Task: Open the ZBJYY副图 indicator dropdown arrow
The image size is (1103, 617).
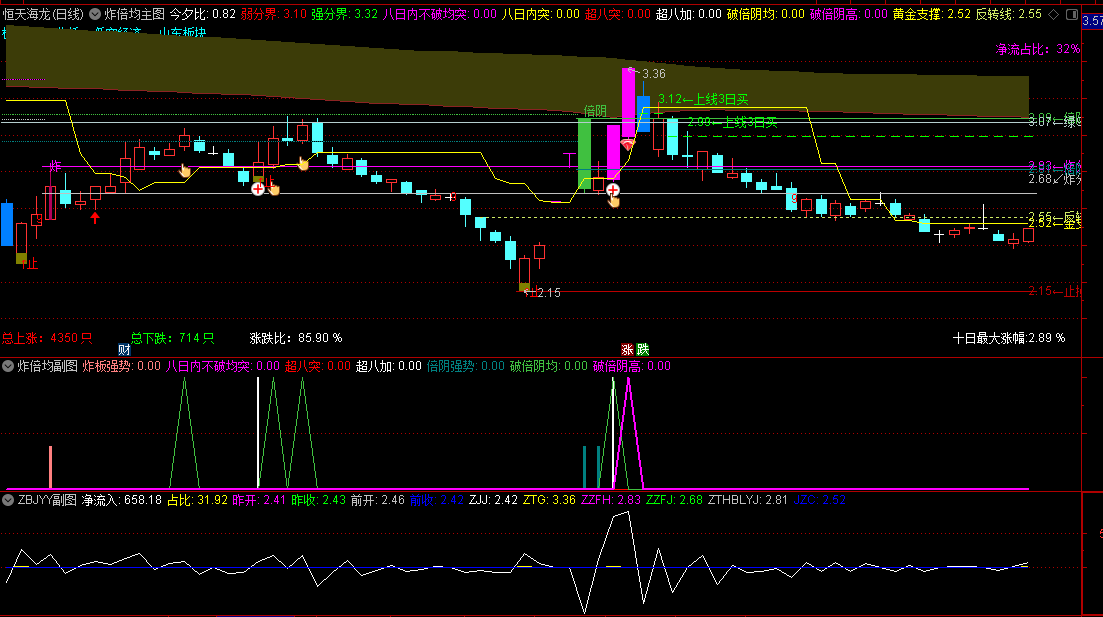Action: [8, 500]
